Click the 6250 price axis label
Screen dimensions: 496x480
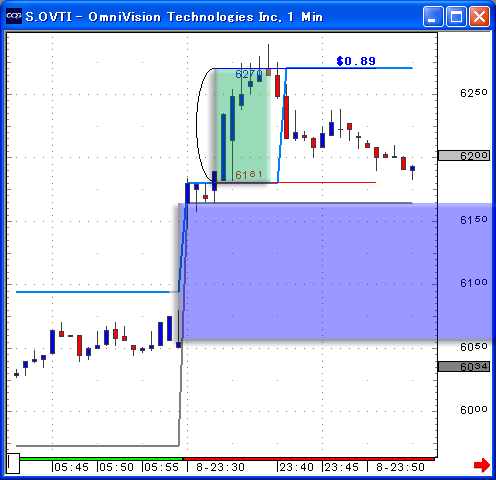point(474,93)
